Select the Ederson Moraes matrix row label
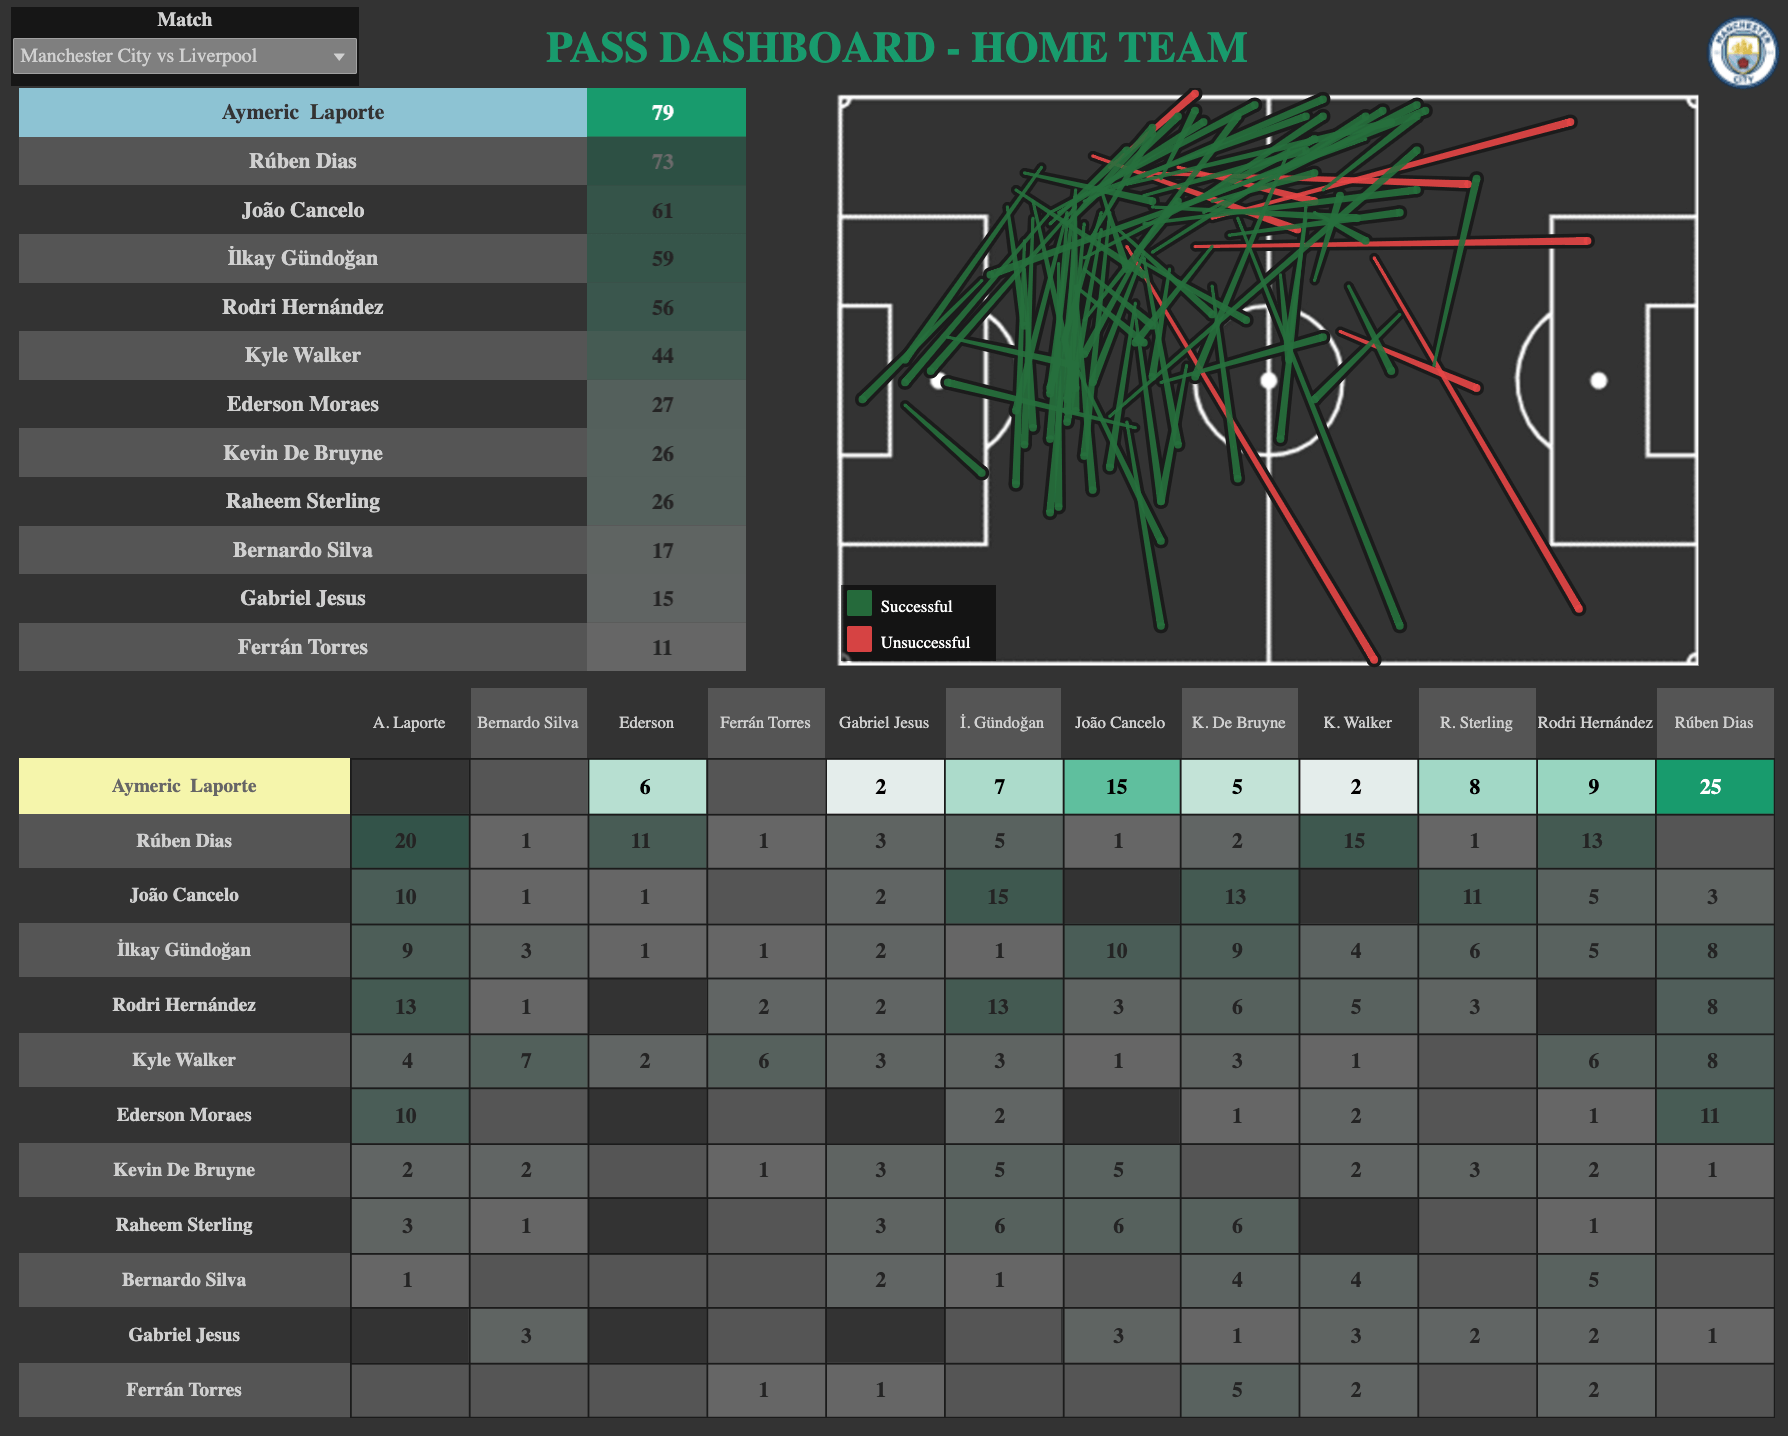The width and height of the screenshot is (1788, 1436). [x=184, y=1115]
